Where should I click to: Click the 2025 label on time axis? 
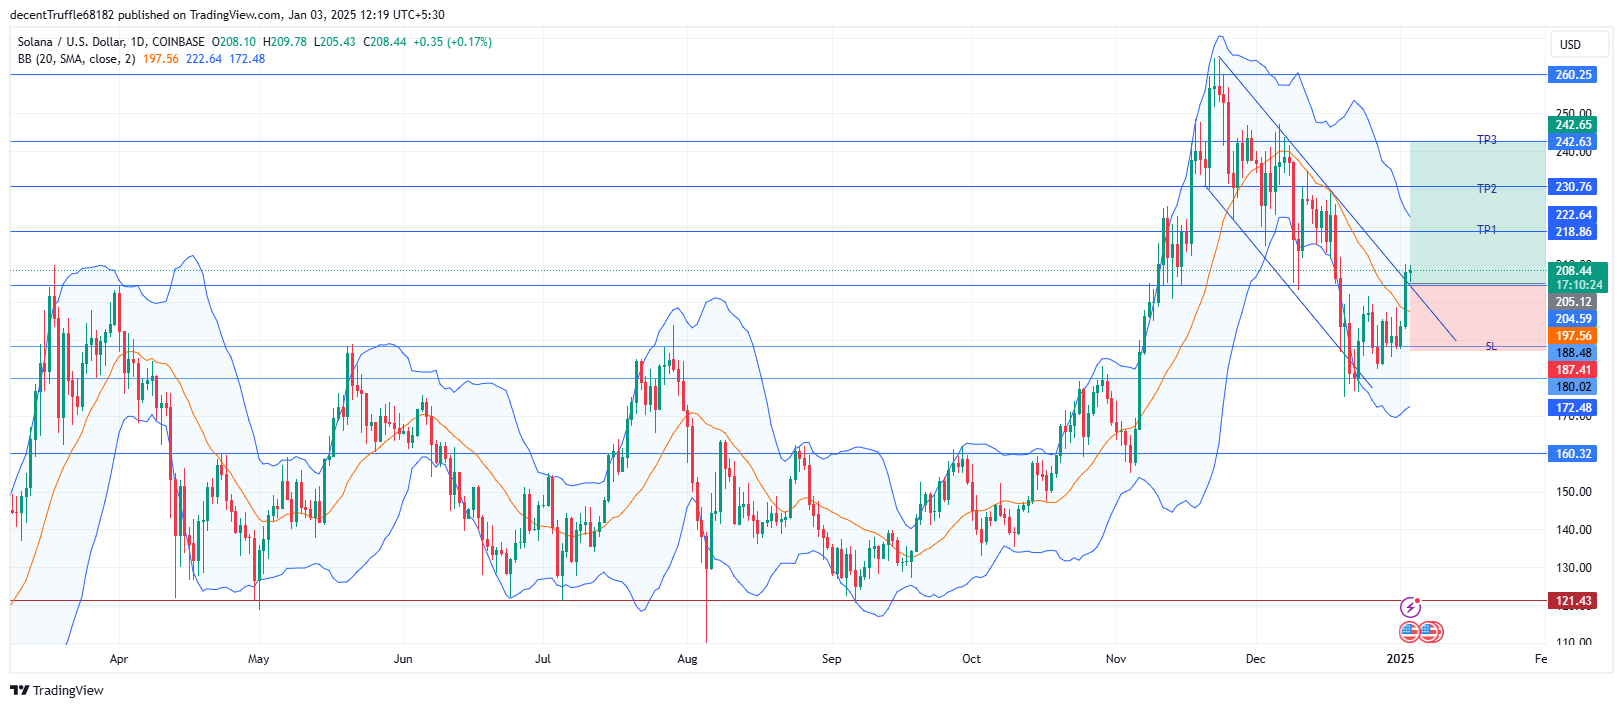(x=1400, y=659)
